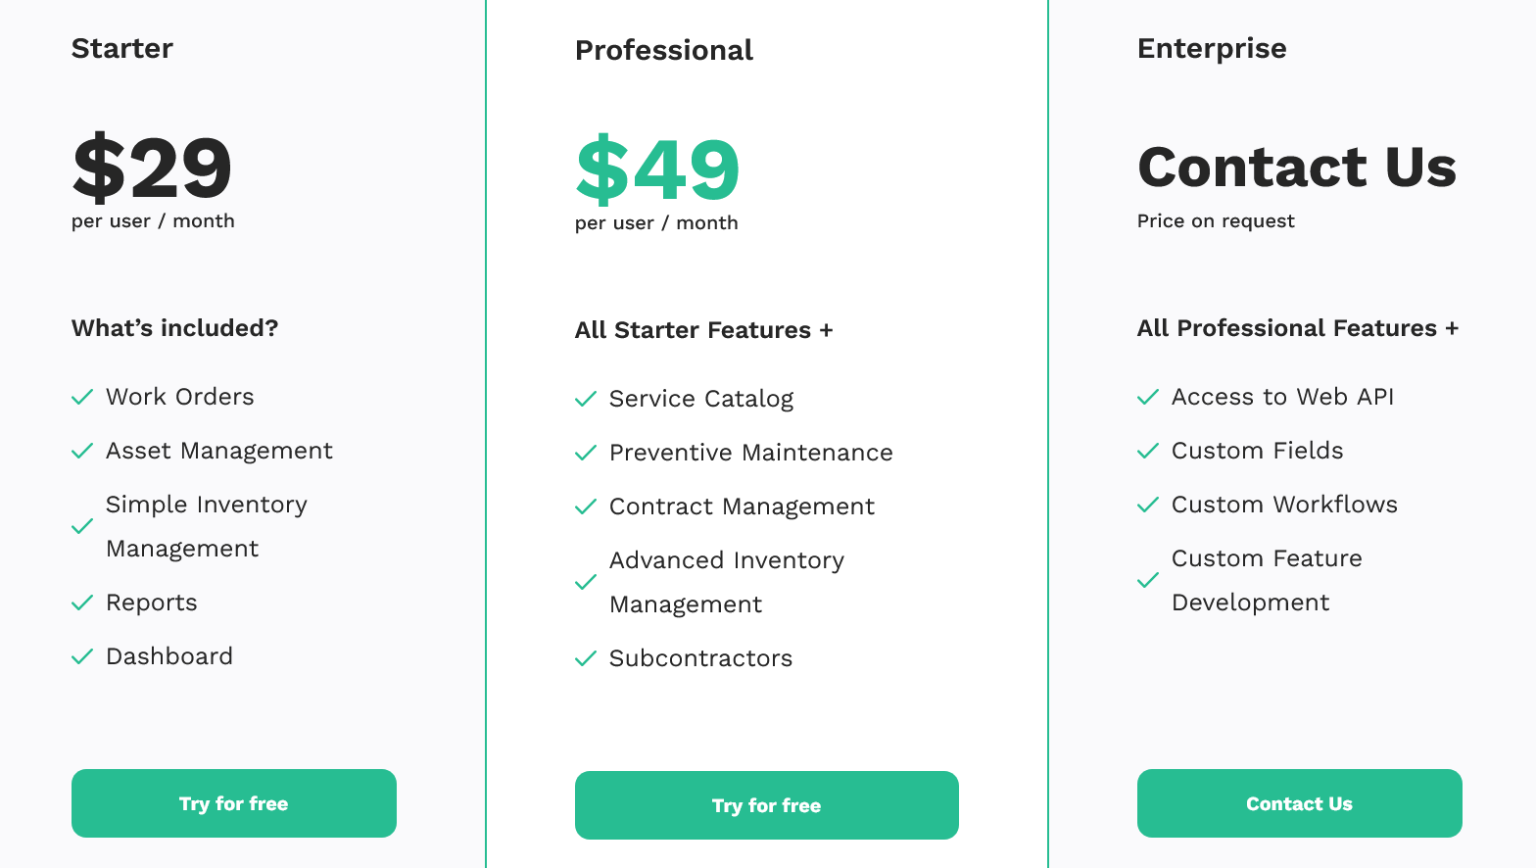1536x868 pixels.
Task: Select the Contract Management checkmark
Action: click(x=586, y=507)
